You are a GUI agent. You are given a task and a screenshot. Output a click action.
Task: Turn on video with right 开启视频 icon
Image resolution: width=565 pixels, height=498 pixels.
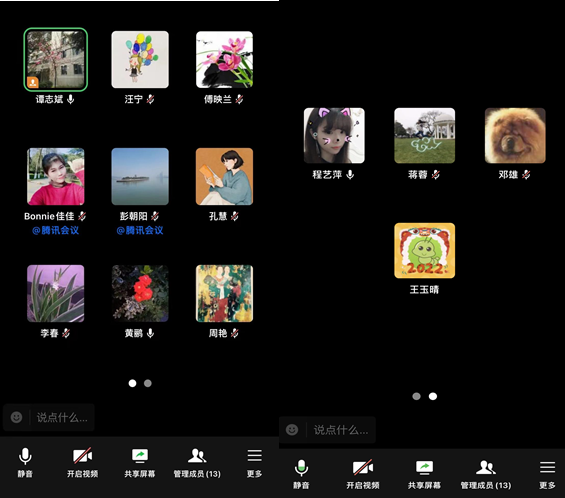pos(363,468)
